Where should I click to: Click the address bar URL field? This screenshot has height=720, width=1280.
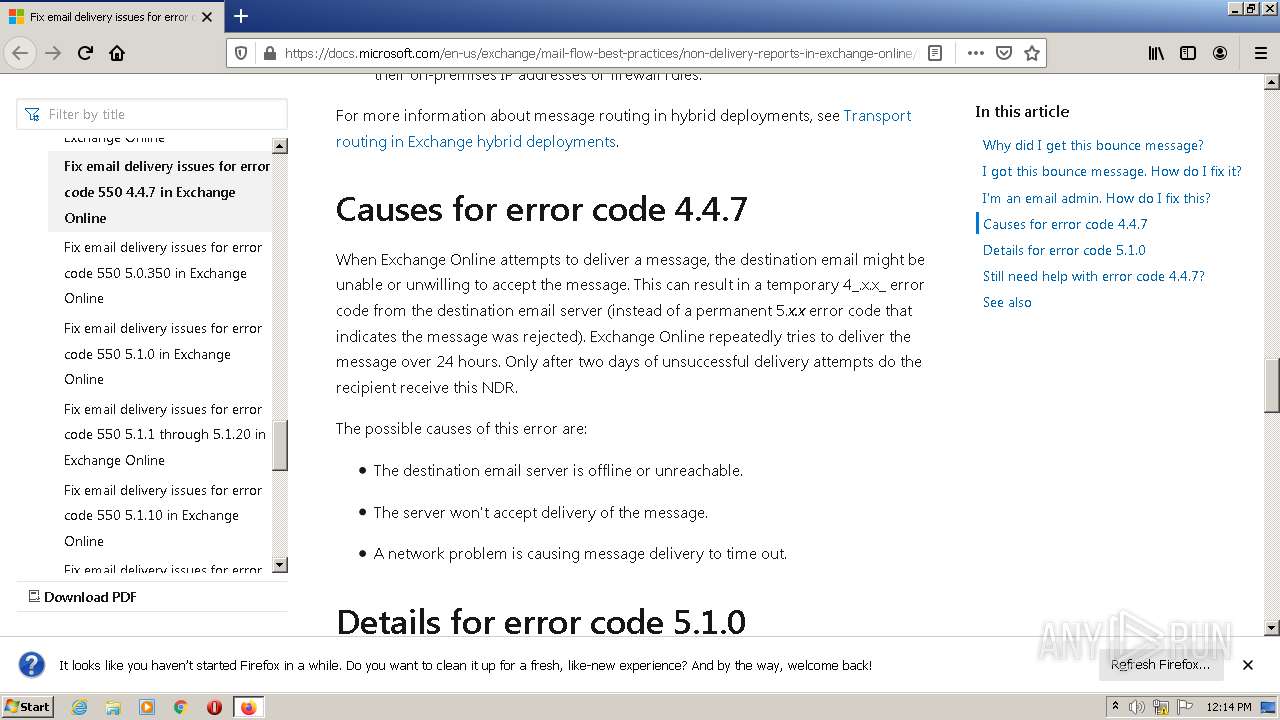[598, 53]
